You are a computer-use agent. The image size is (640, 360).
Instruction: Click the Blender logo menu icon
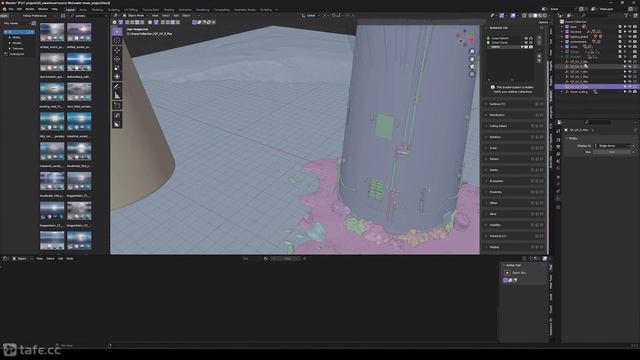point(4,9)
